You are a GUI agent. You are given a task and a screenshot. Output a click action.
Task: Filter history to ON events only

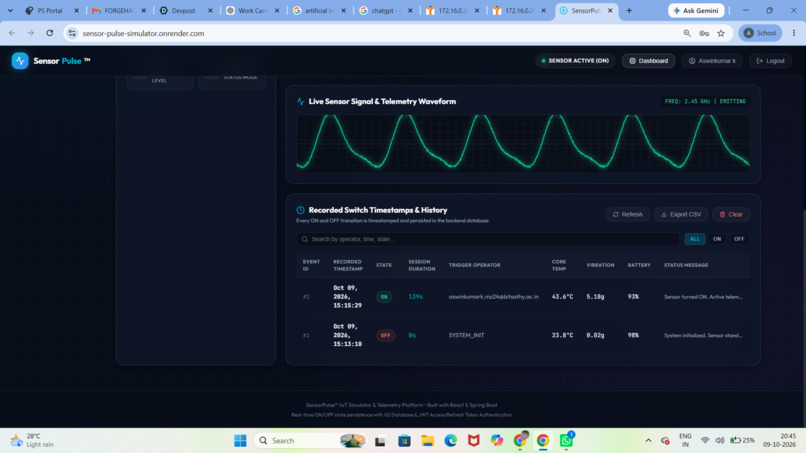(x=717, y=239)
